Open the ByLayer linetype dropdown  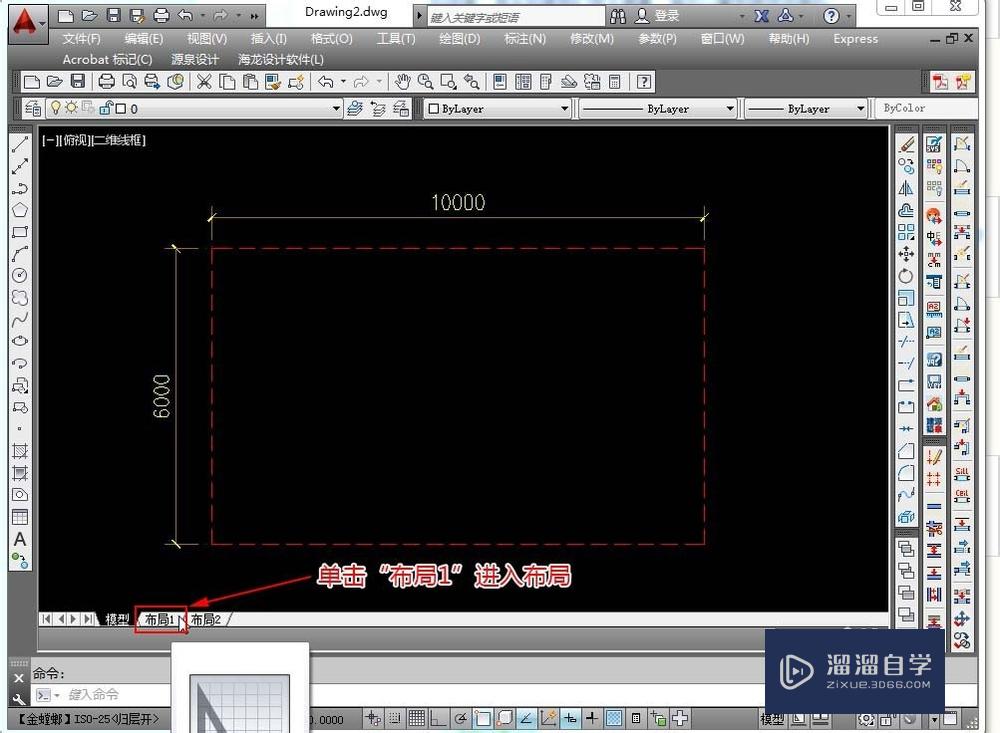pos(730,108)
